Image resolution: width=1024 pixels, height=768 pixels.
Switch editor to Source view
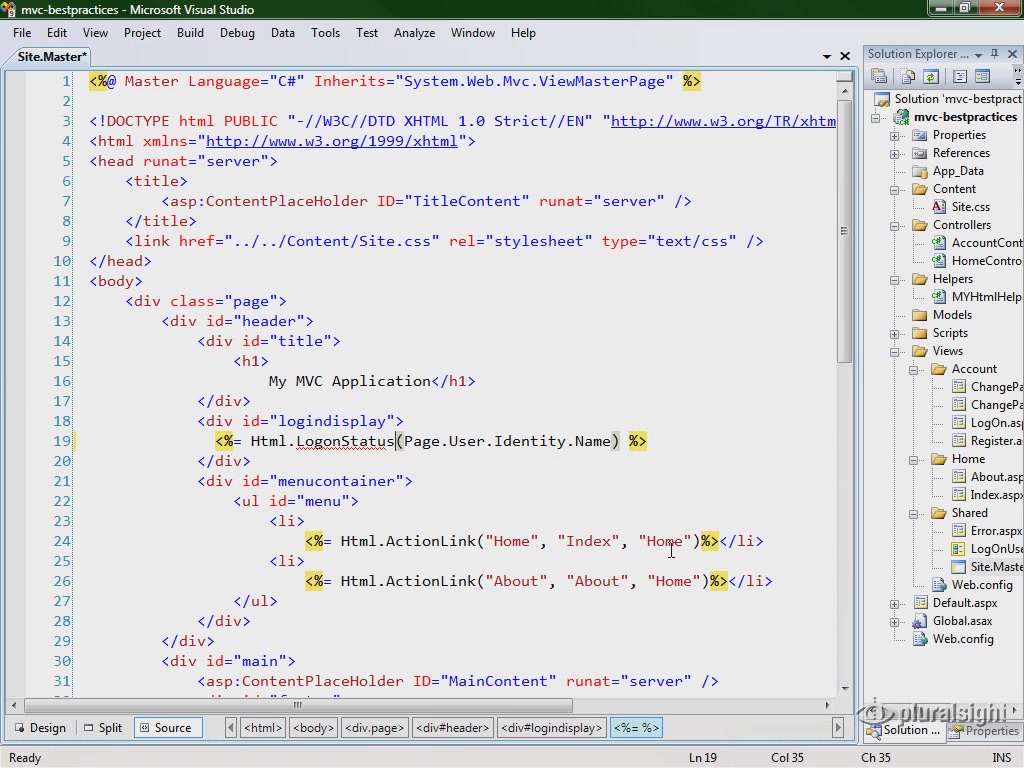point(167,728)
